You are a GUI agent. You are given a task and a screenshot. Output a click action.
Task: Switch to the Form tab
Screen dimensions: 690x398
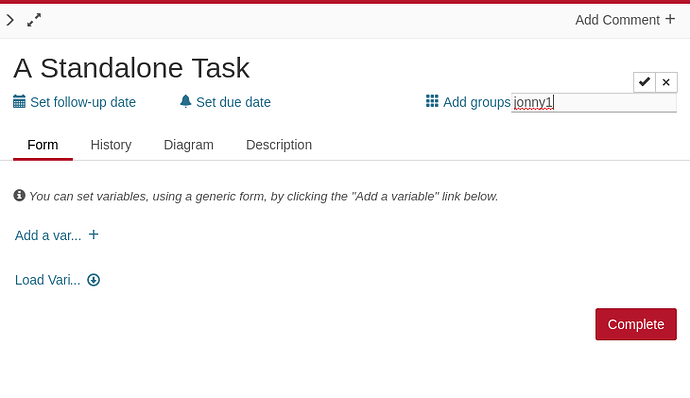43,145
